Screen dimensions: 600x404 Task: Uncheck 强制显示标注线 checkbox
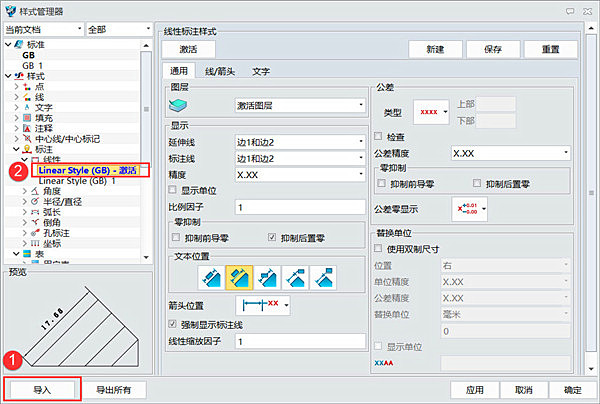coord(175,324)
